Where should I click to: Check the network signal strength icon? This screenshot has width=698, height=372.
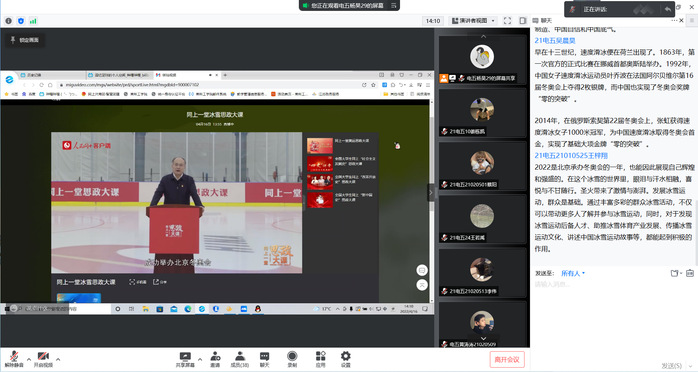(x=33, y=21)
